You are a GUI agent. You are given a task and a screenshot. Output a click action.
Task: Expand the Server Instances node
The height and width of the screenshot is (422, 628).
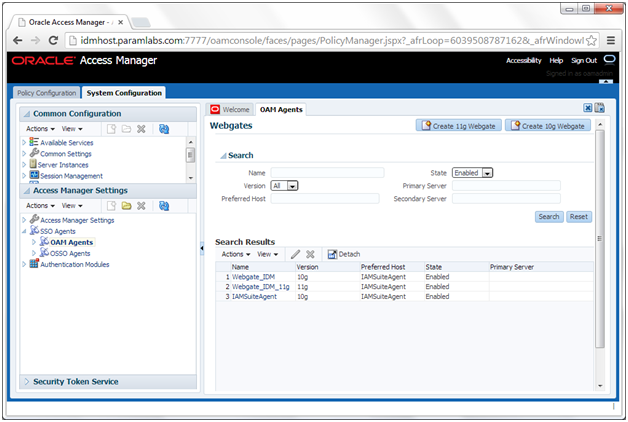click(24, 165)
